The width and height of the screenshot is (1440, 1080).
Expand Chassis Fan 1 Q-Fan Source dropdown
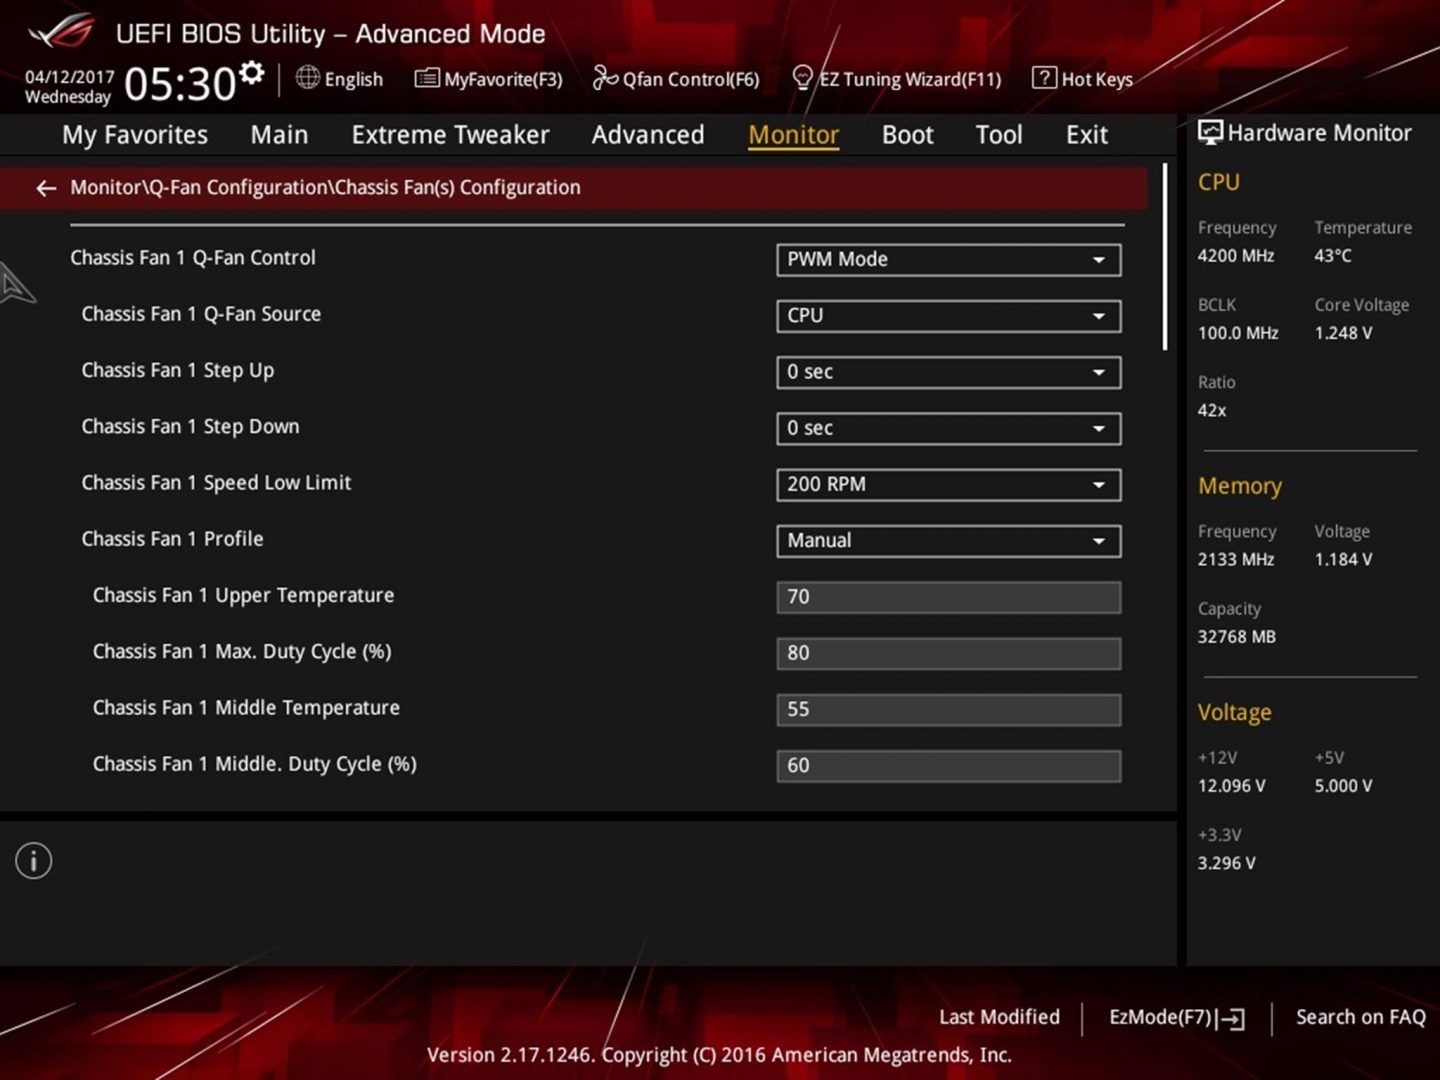pyautogui.click(x=948, y=316)
